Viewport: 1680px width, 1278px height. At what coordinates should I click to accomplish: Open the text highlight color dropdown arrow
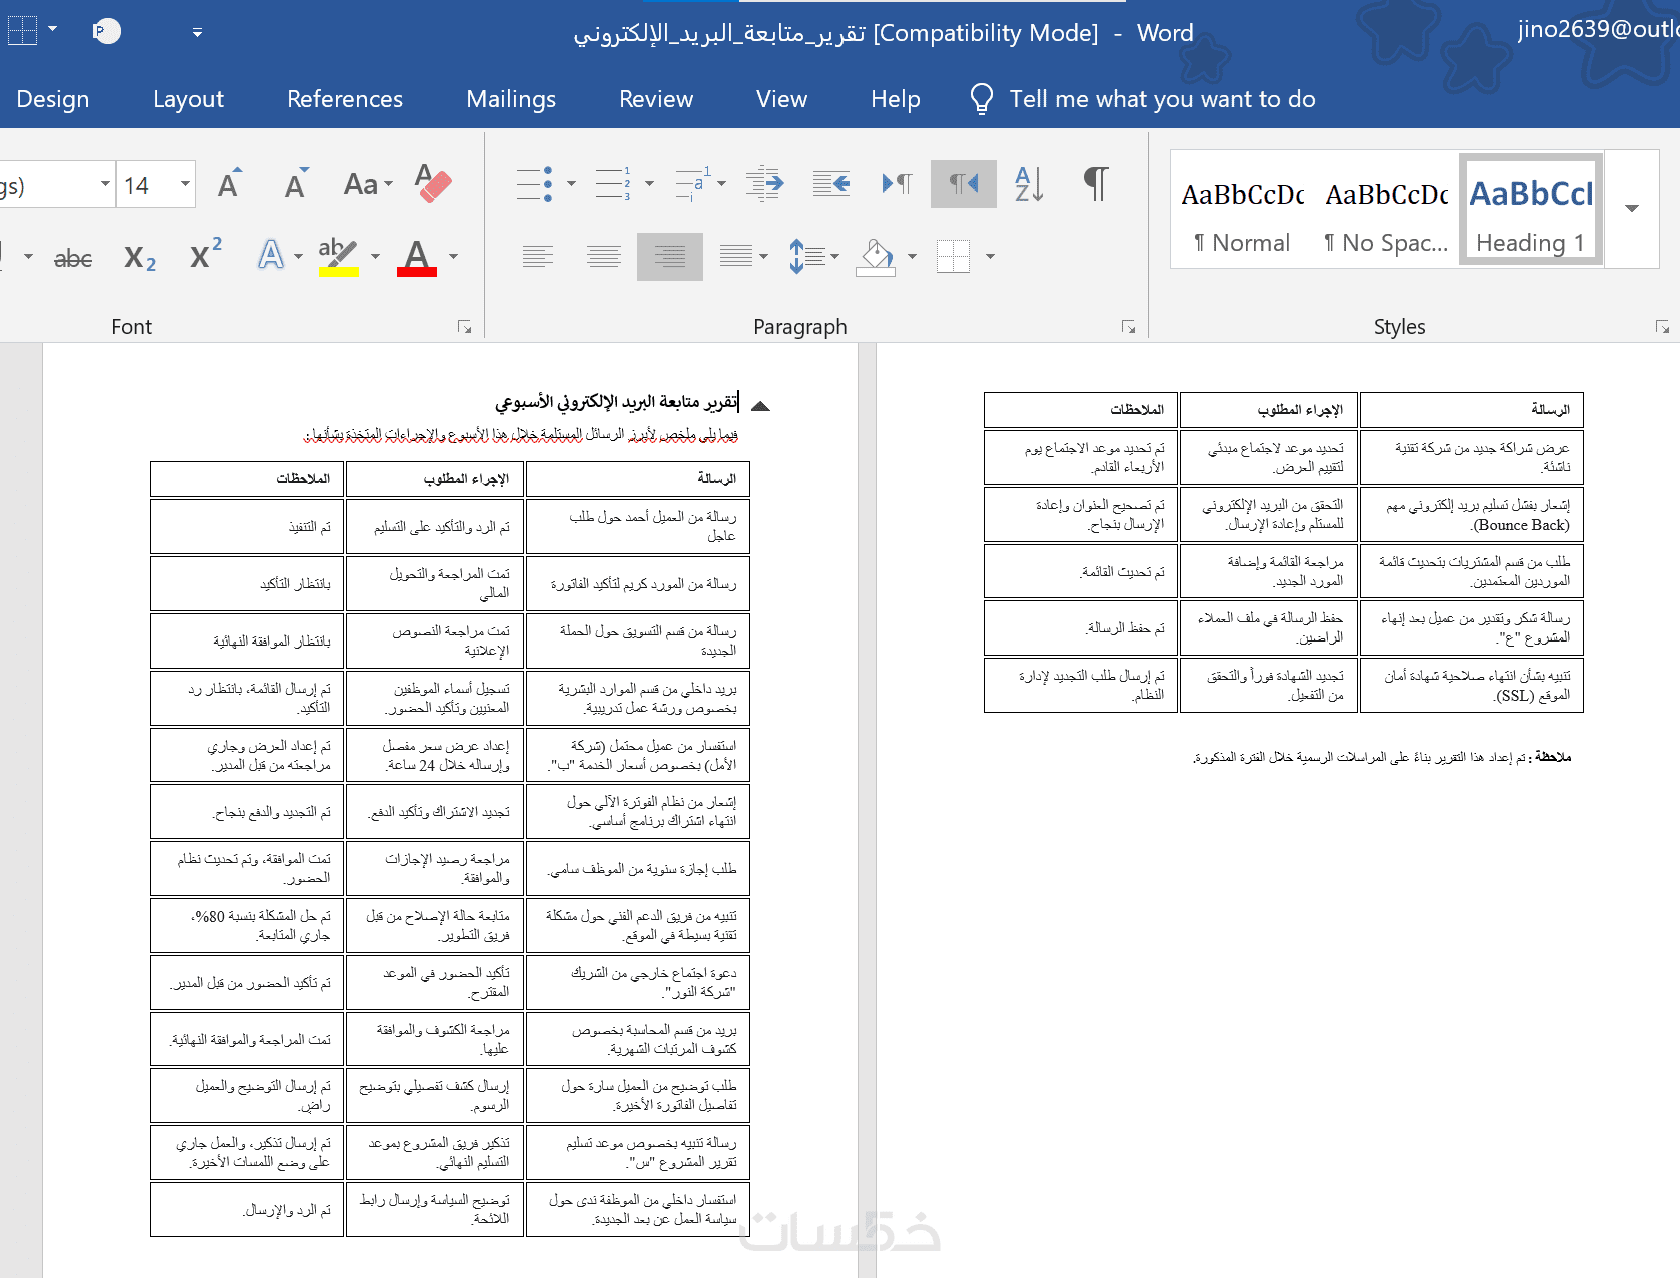[x=375, y=257]
